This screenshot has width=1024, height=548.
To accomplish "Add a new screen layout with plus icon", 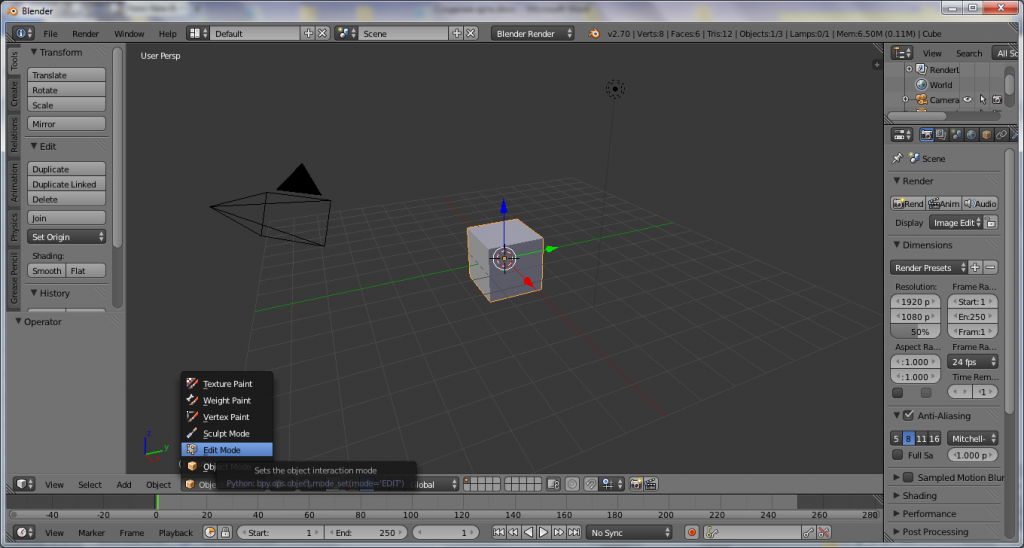I will click(308, 33).
